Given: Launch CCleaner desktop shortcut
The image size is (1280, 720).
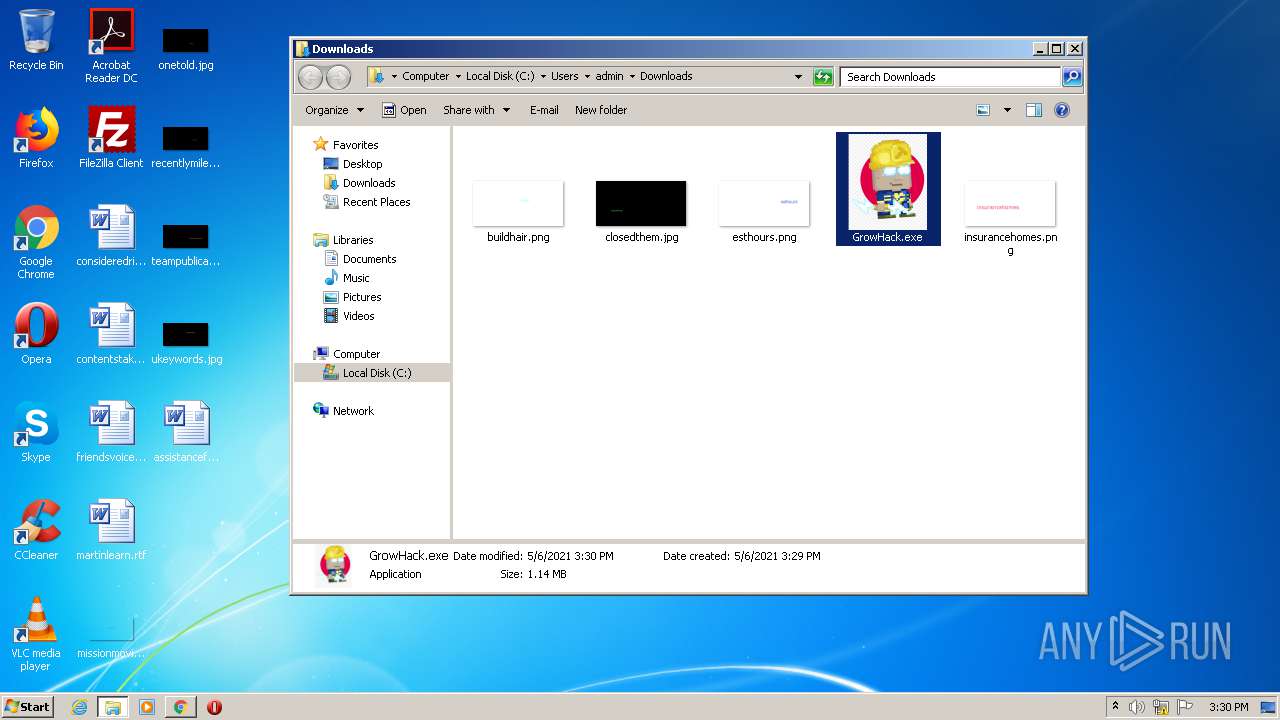Looking at the screenshot, I should (36, 530).
